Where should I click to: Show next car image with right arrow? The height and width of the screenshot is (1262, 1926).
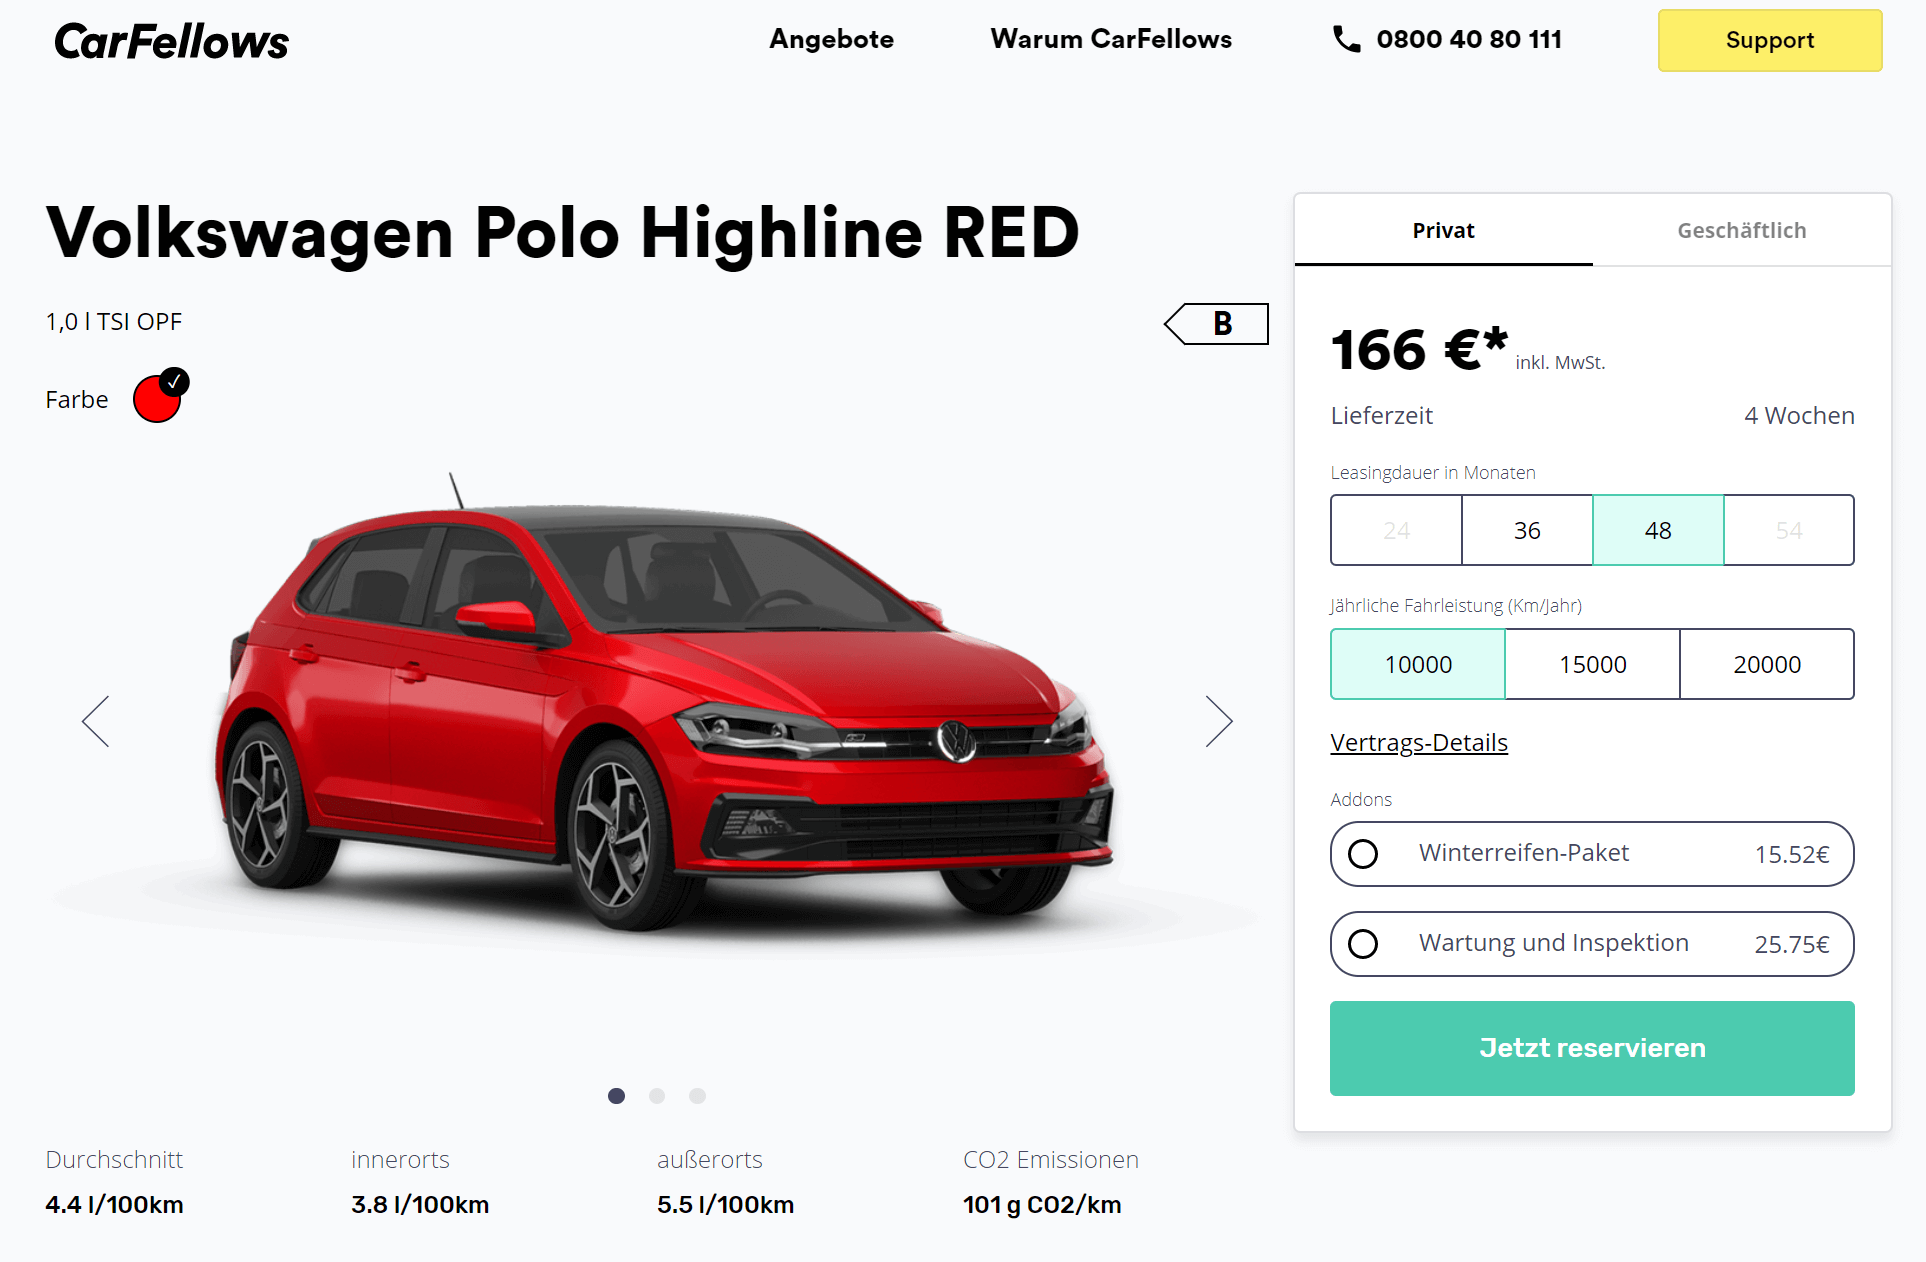click(1218, 721)
